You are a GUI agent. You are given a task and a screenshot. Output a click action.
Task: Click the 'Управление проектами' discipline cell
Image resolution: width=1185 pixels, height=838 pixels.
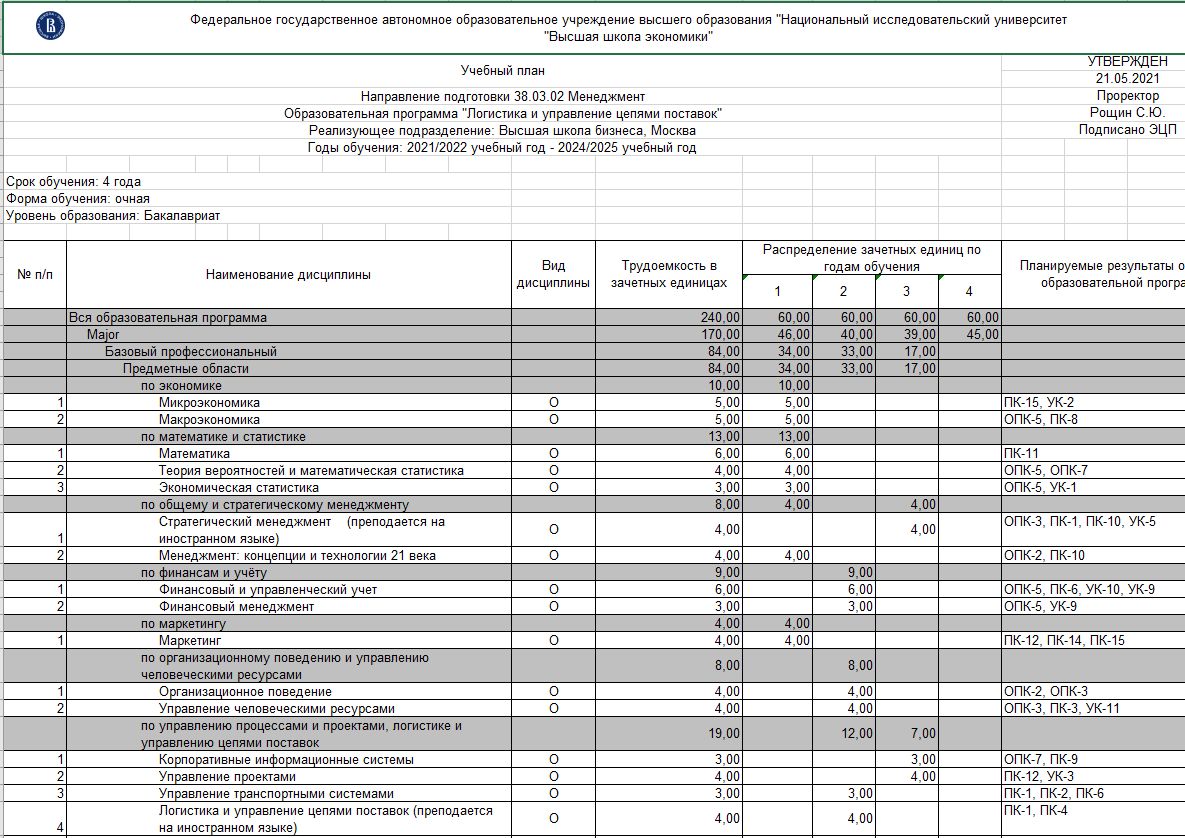click(x=227, y=776)
